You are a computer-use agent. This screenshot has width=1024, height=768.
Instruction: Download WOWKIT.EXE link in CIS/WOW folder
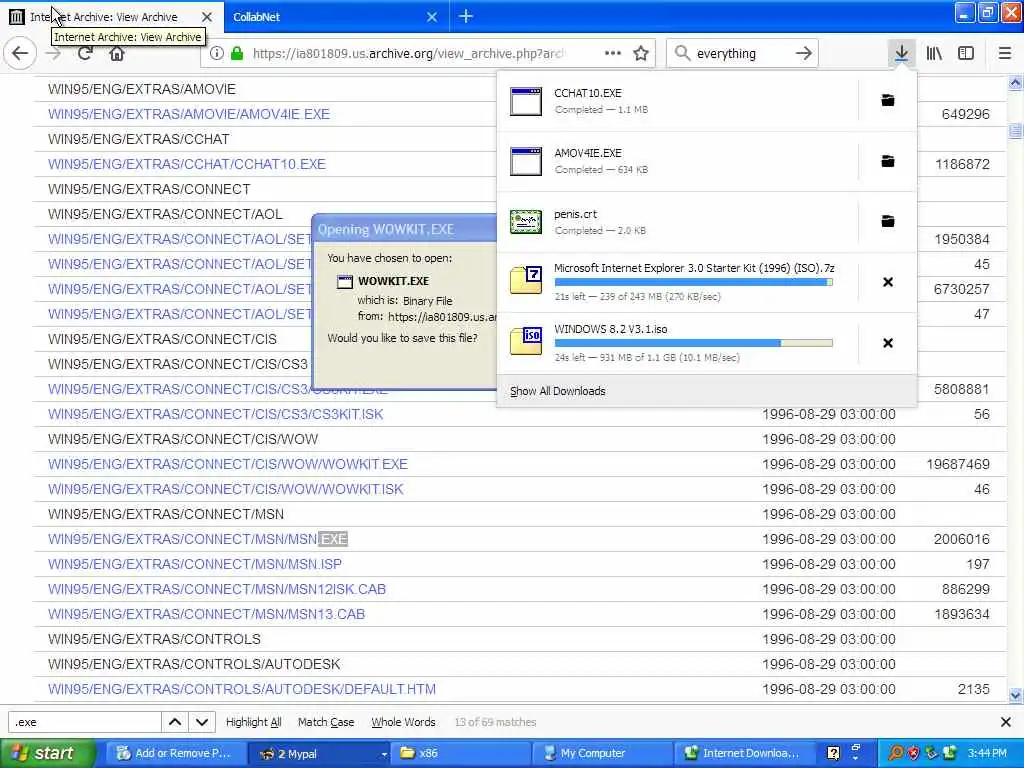tap(228, 464)
